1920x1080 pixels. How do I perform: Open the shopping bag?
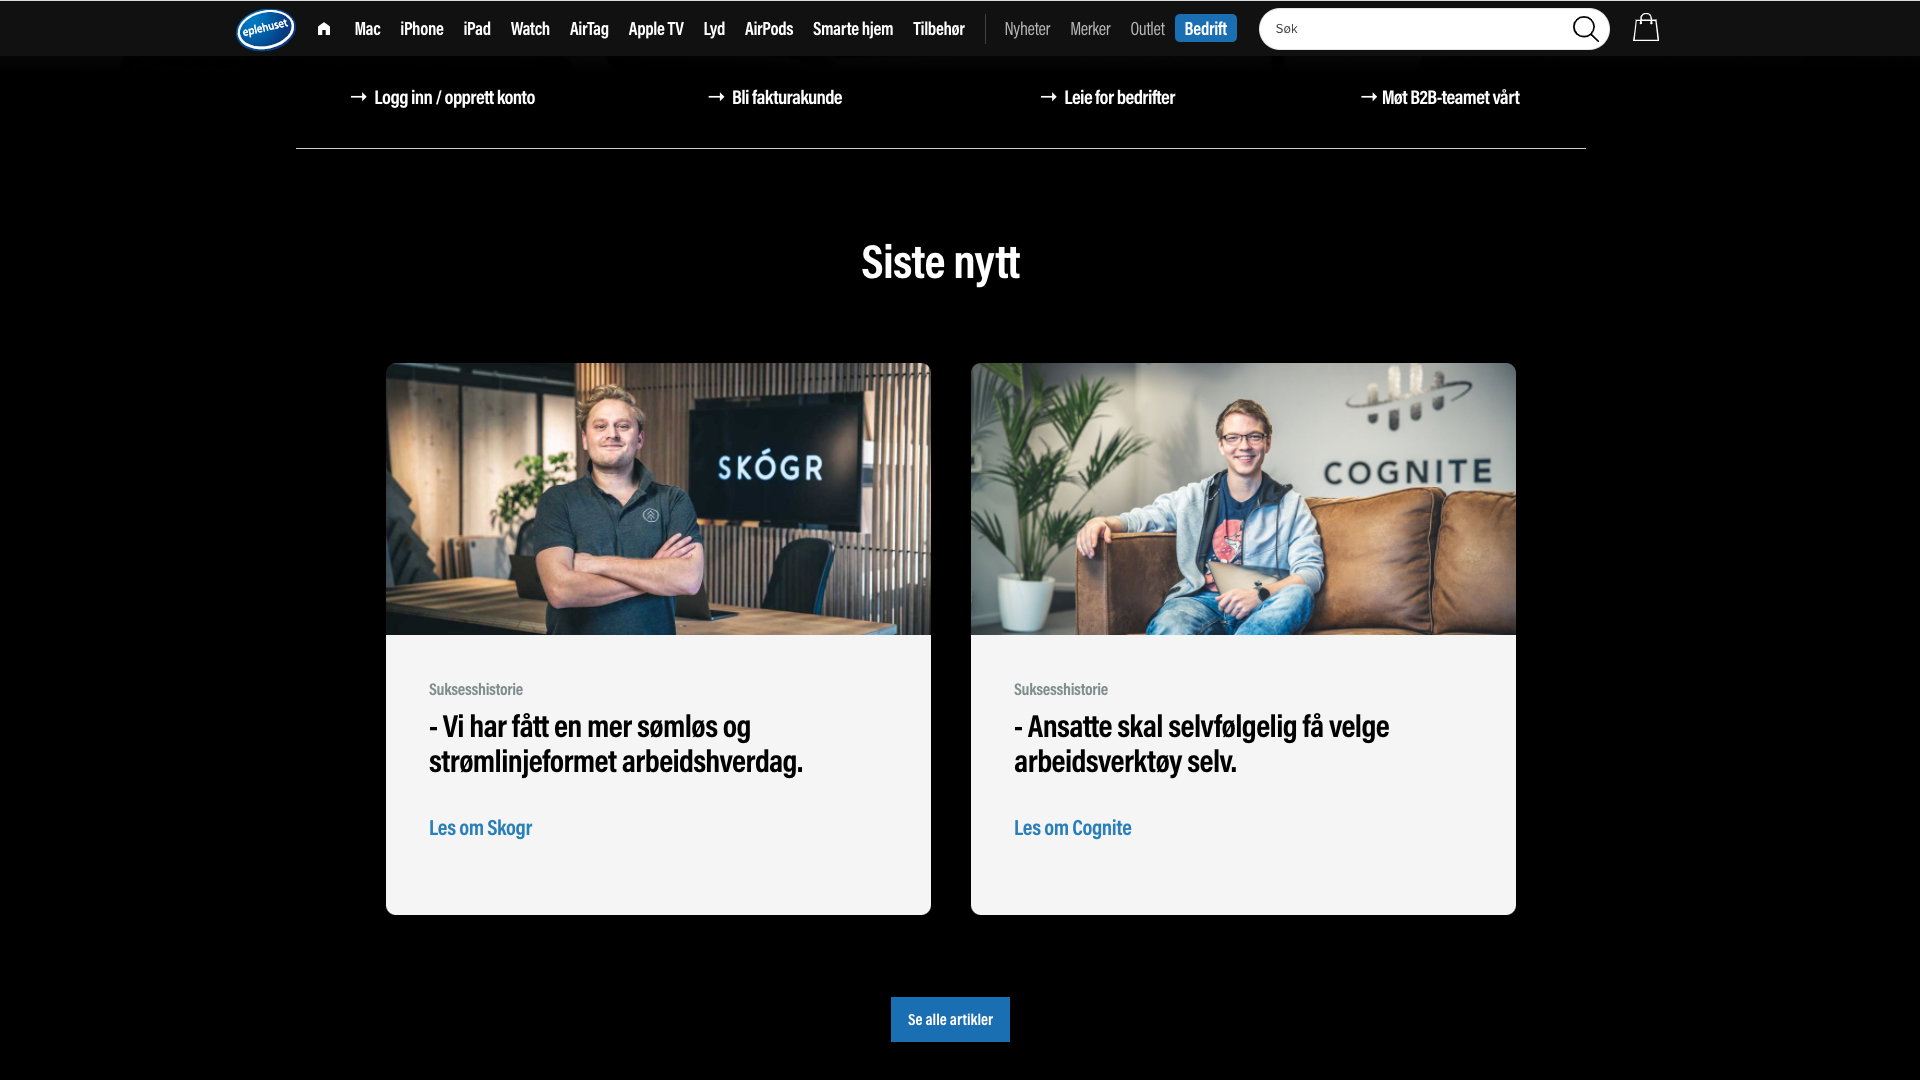pyautogui.click(x=1646, y=28)
